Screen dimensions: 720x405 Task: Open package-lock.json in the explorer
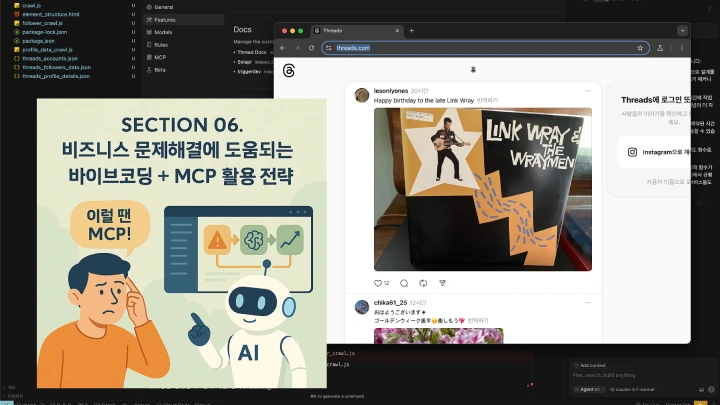(x=45, y=32)
